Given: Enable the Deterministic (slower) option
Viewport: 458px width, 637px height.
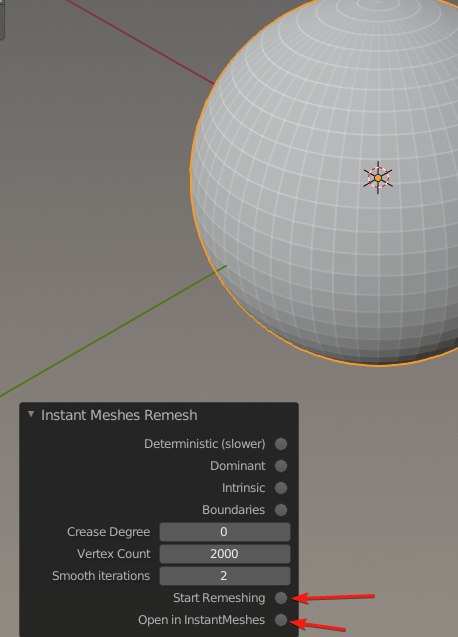Looking at the screenshot, I should tap(281, 444).
